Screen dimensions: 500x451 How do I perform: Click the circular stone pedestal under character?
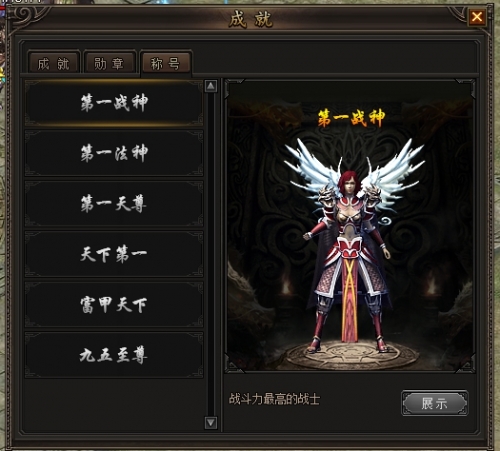click(350, 355)
